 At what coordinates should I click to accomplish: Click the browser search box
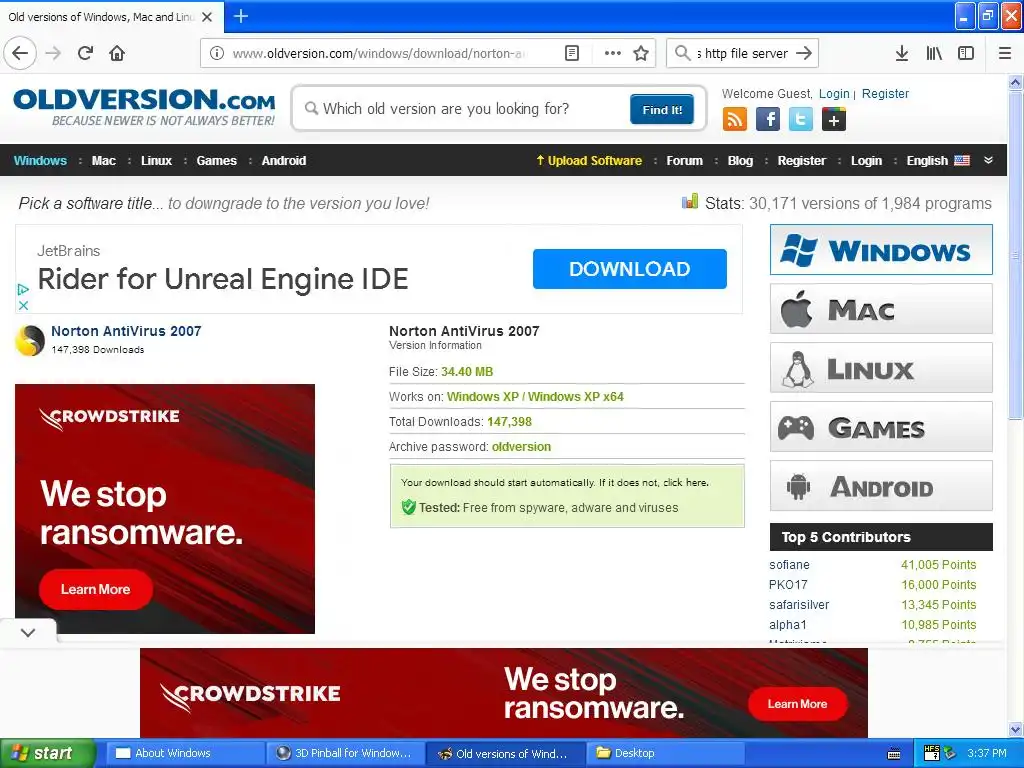pyautogui.click(x=743, y=53)
